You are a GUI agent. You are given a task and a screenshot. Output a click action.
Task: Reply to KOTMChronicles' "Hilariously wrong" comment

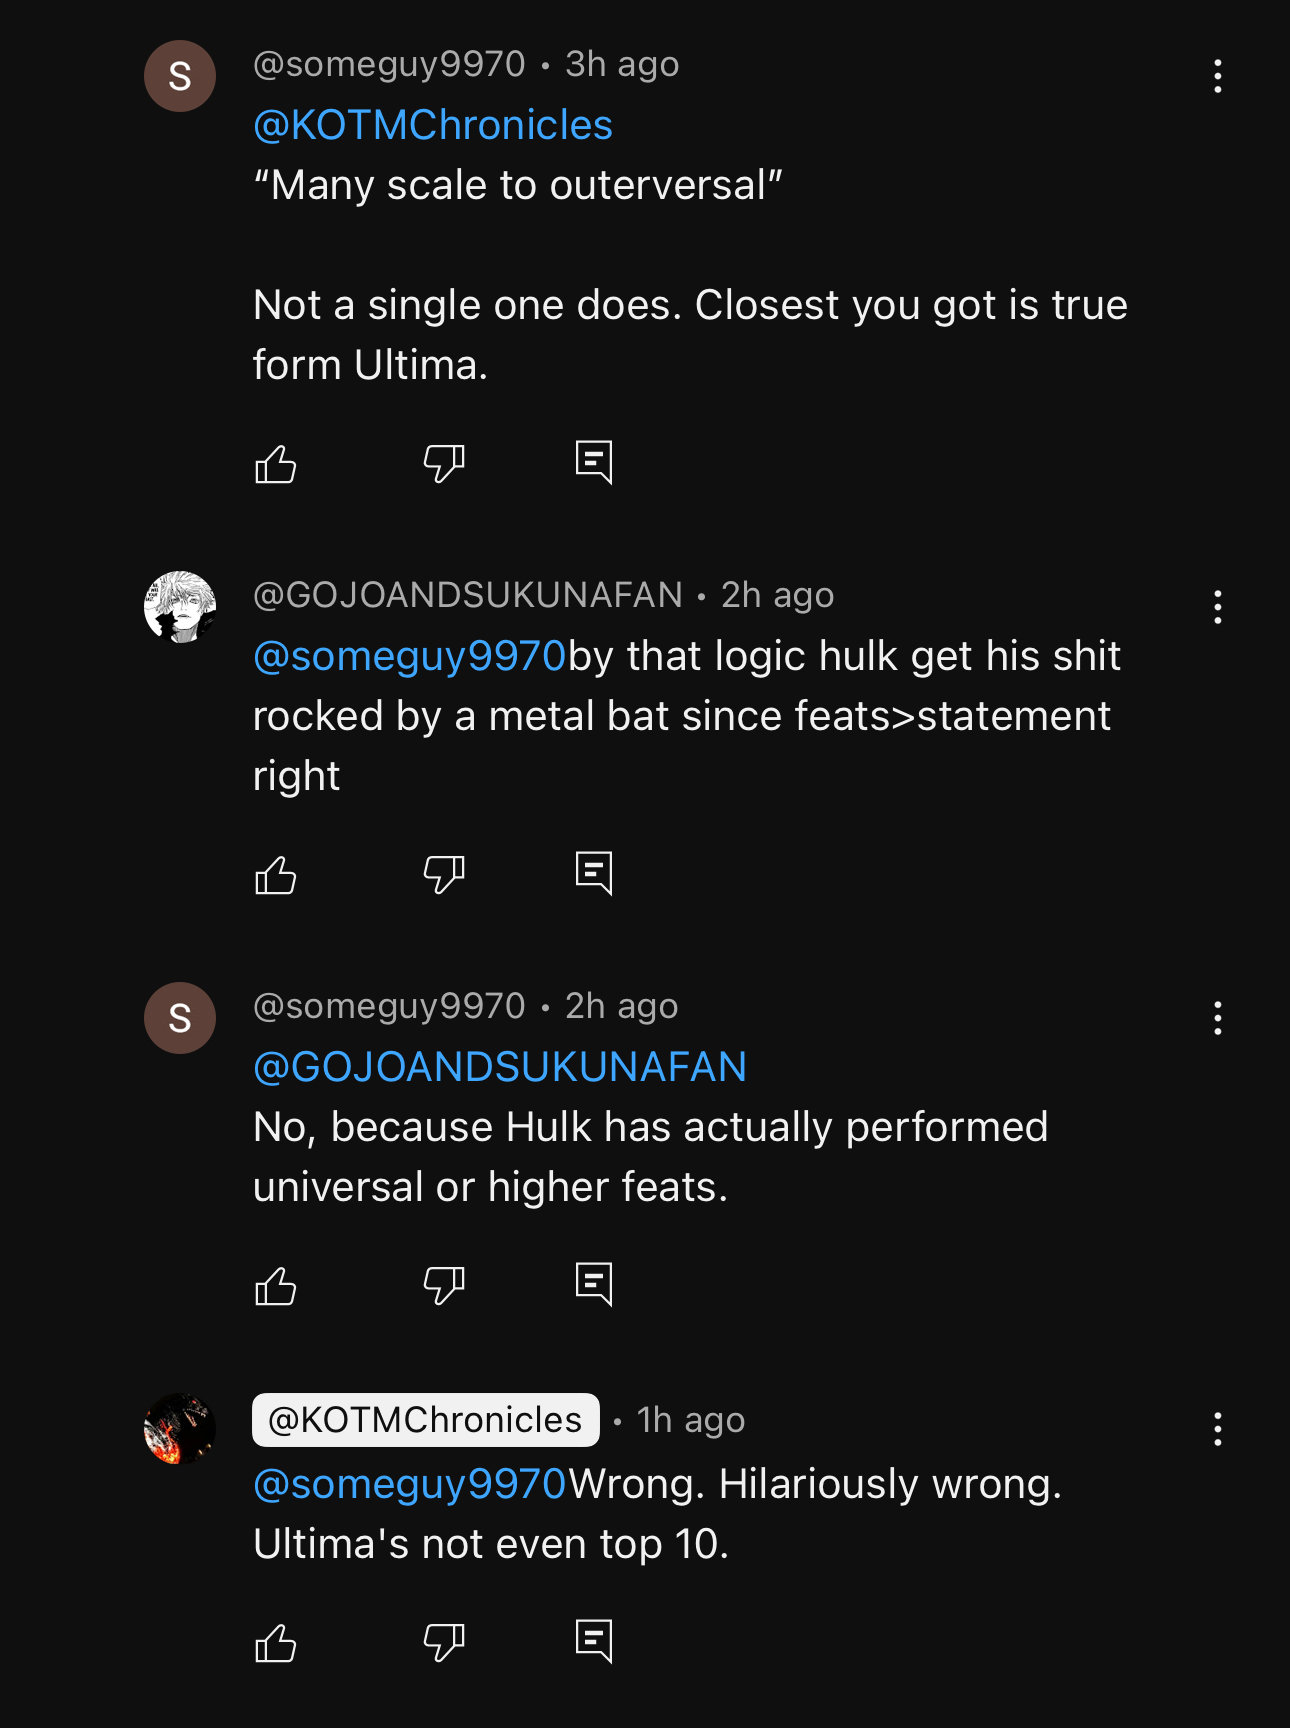click(x=594, y=1642)
